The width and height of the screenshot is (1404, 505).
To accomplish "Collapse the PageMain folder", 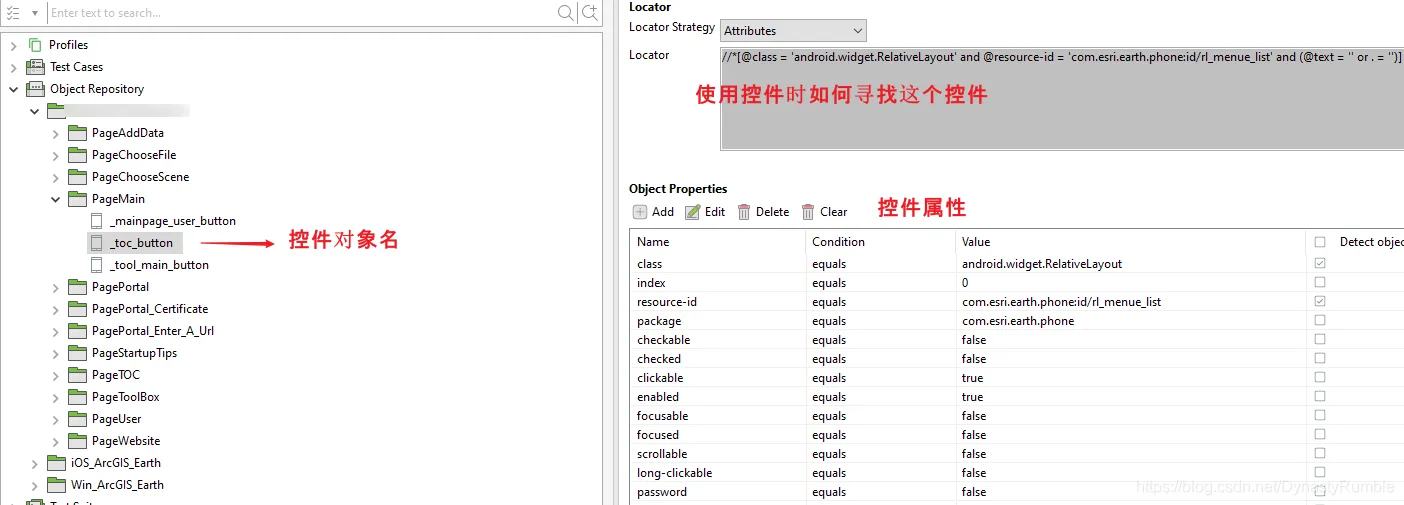I will [x=56, y=199].
